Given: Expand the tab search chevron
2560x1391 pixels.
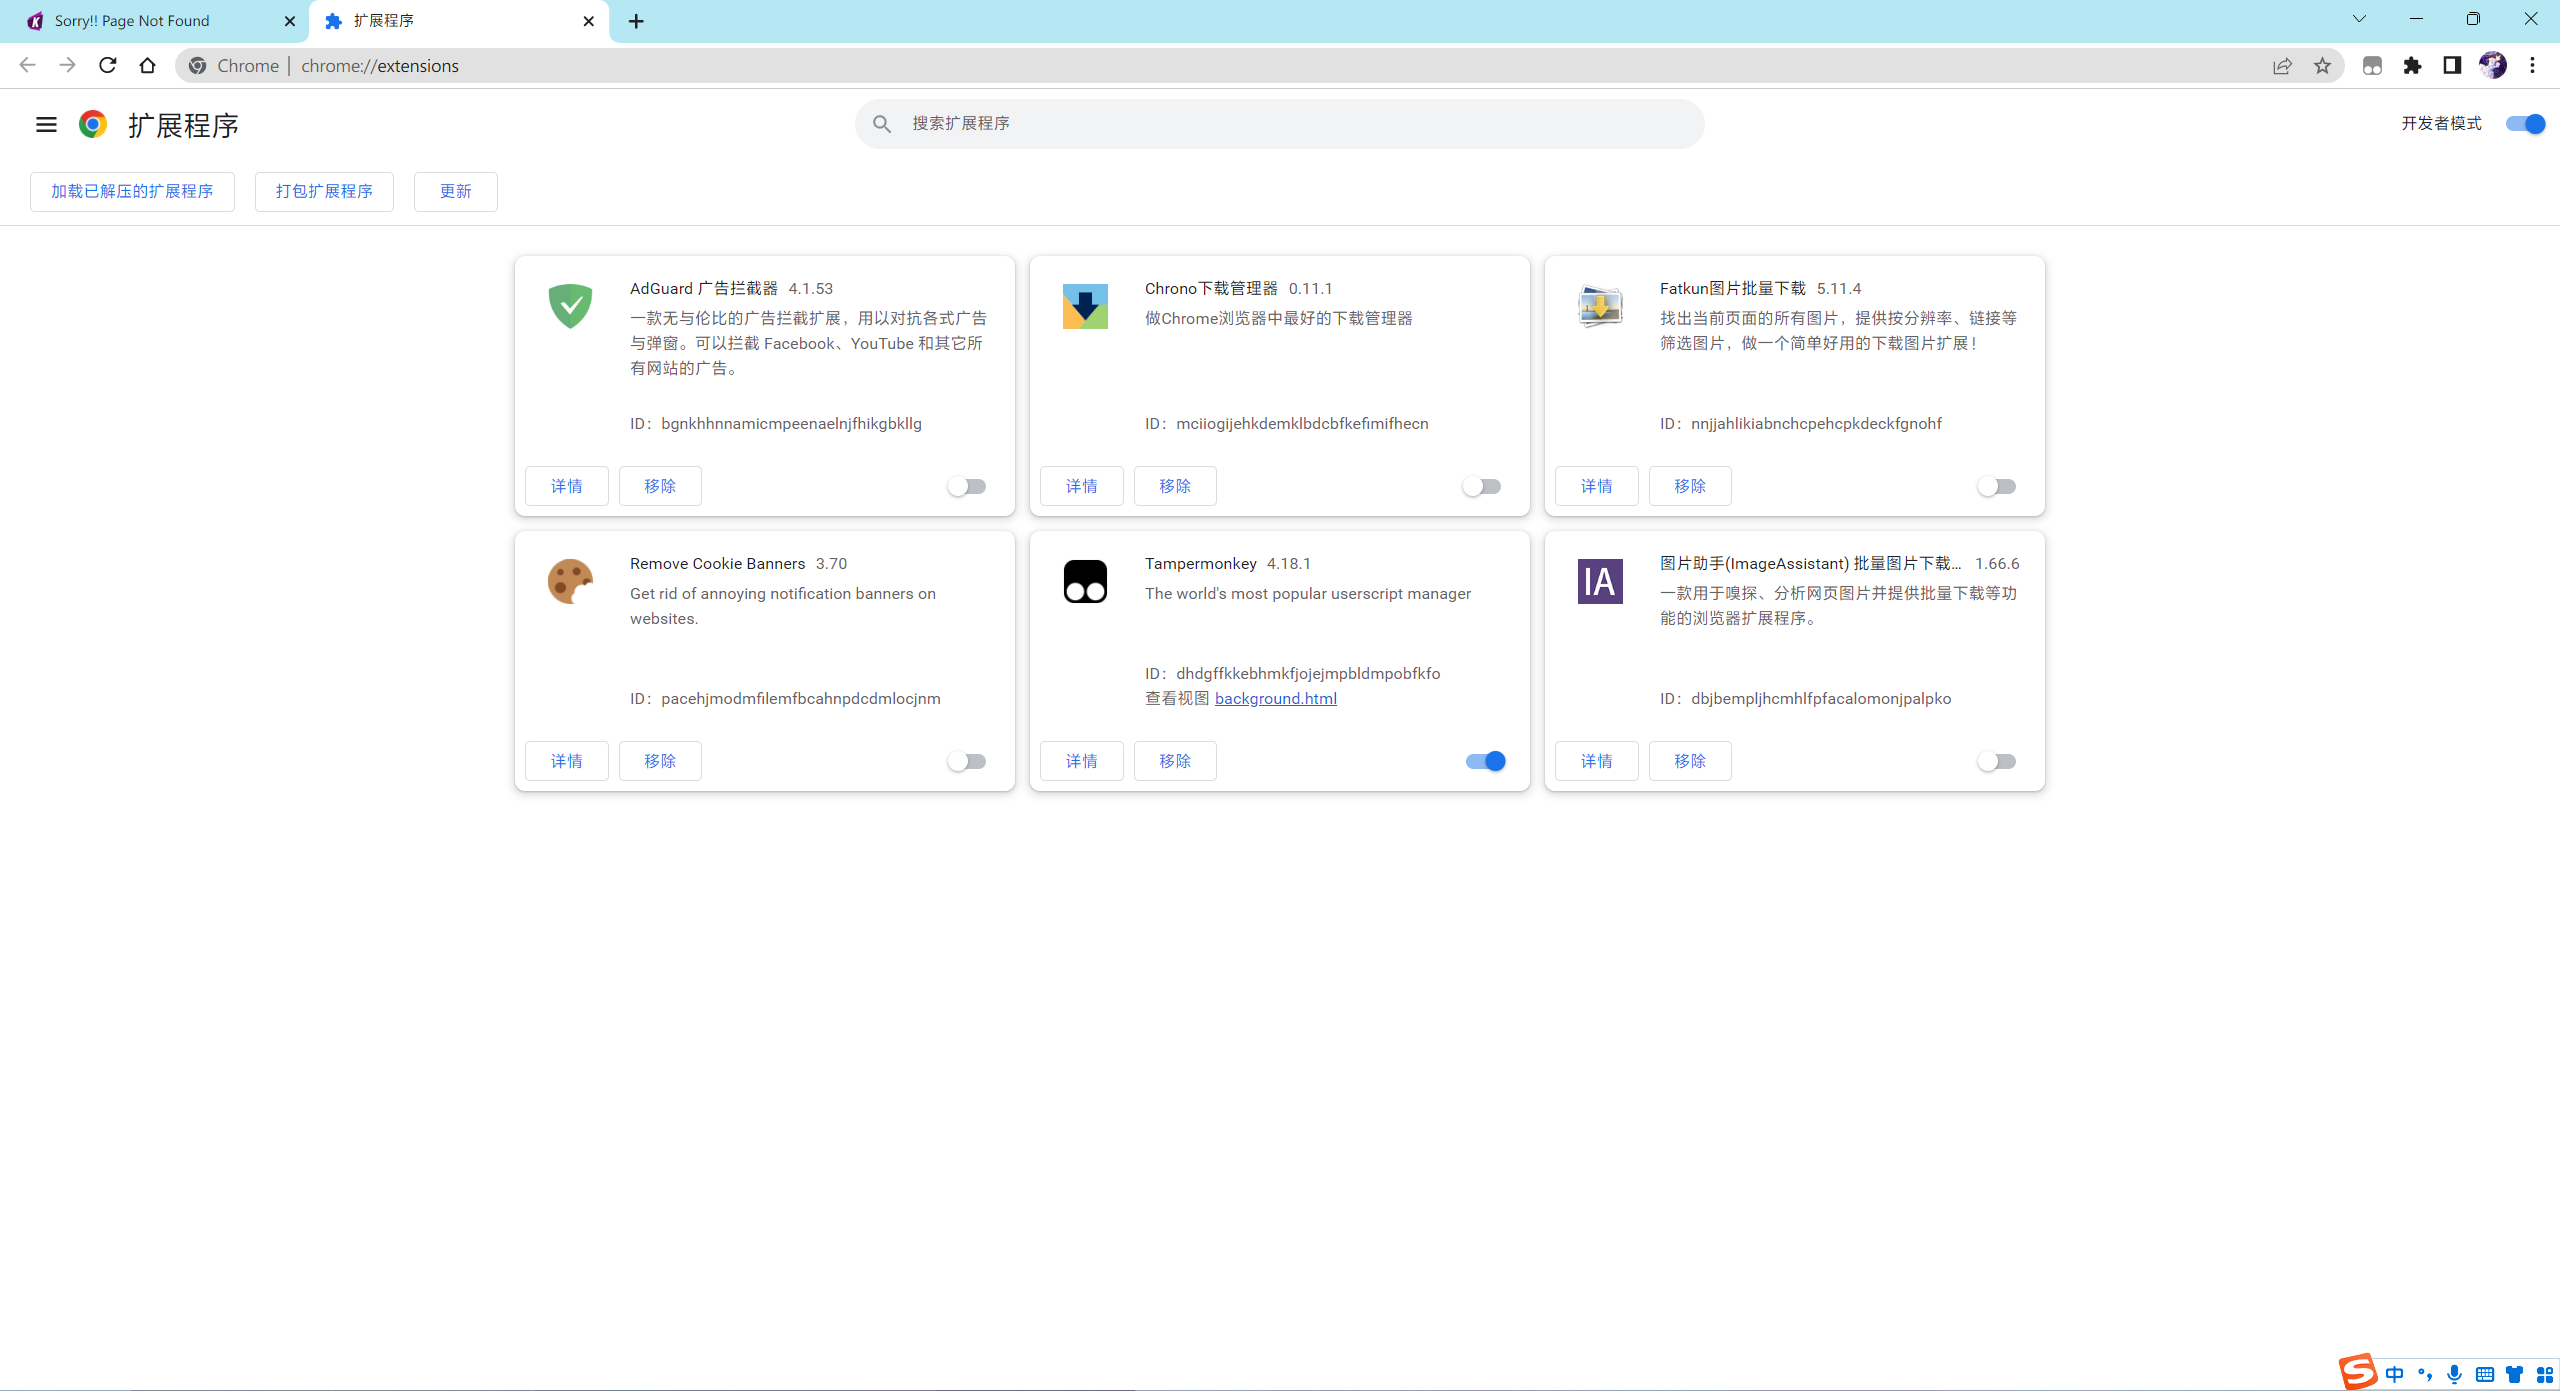Looking at the screenshot, I should [2359, 19].
